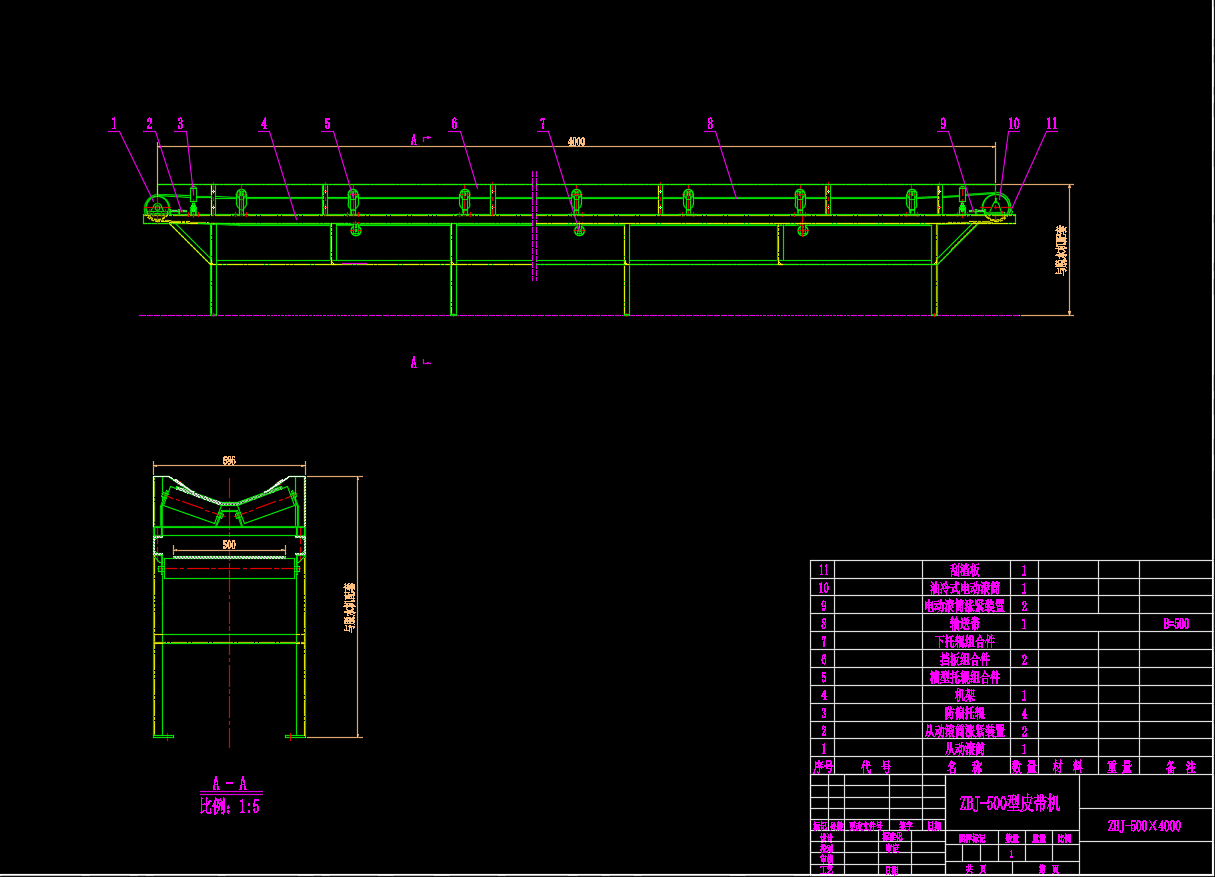1215x877 pixels.
Task: Select ZBJ-500型皮带机 title text
Action: coord(1009,803)
